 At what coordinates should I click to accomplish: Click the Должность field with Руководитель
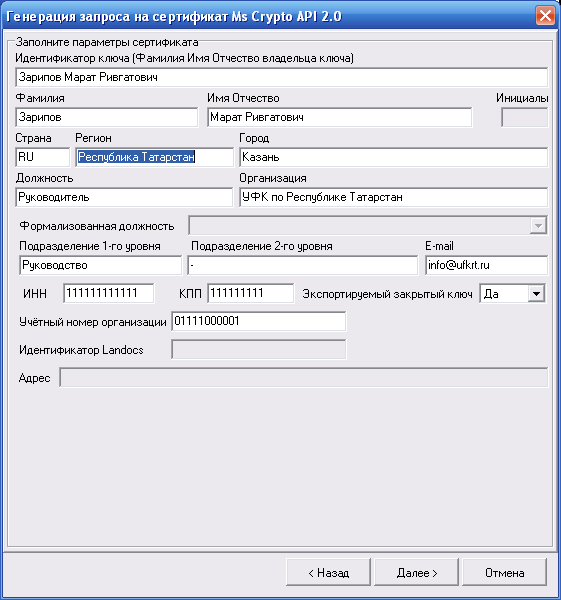tap(124, 197)
